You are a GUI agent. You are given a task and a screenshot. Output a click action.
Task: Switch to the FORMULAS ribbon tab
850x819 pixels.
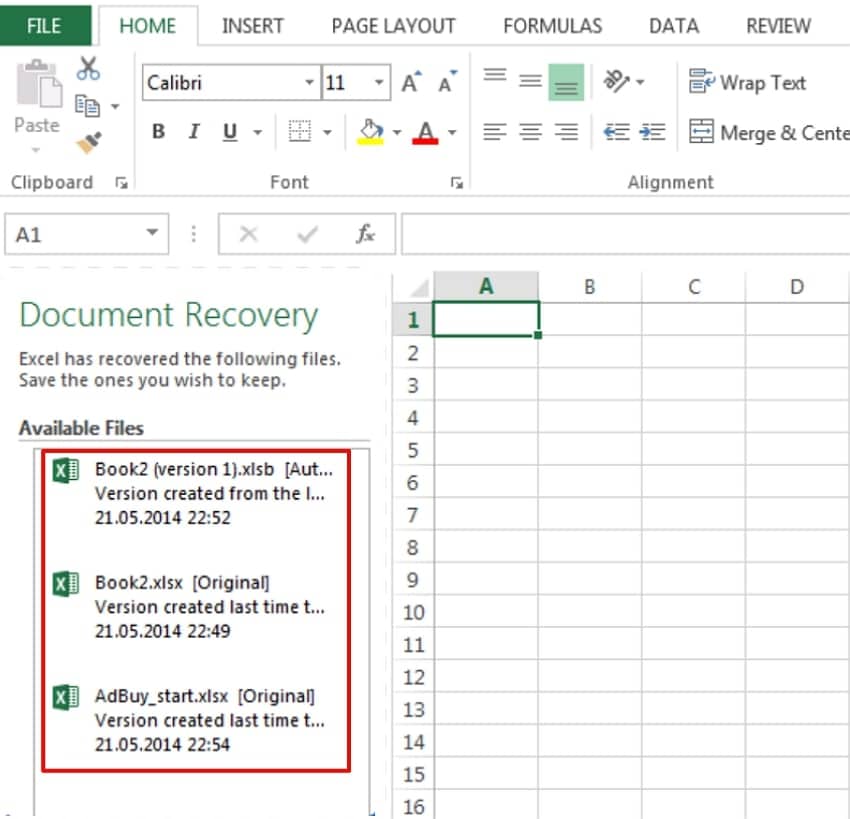tap(552, 26)
